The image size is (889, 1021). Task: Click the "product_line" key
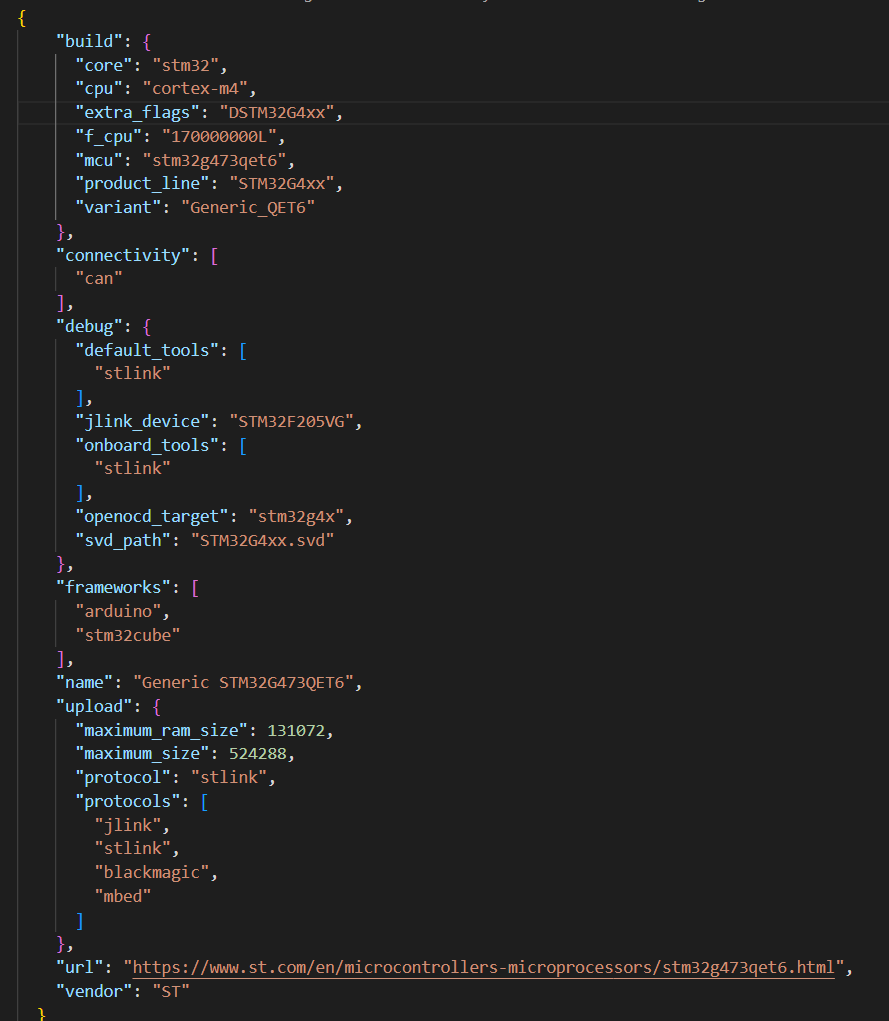pos(142,184)
